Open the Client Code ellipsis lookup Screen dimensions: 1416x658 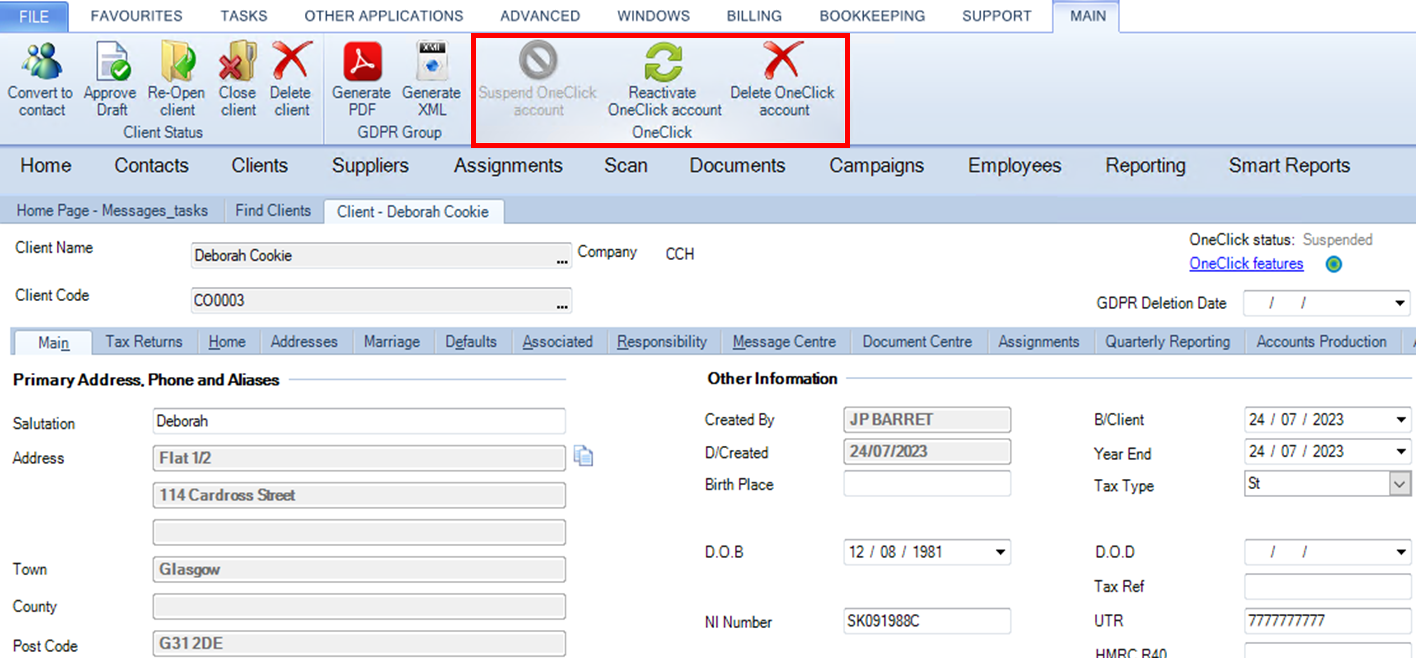pyautogui.click(x=562, y=302)
